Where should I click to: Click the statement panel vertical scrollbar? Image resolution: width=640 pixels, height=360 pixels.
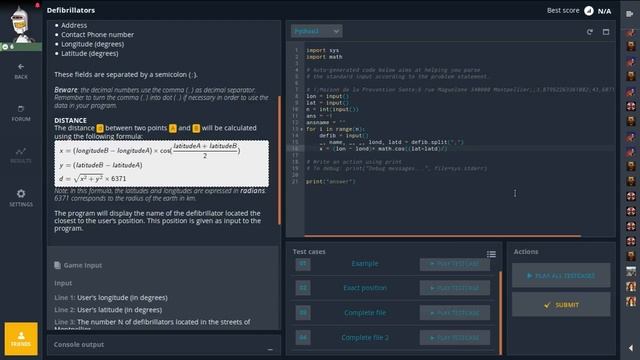(280, 160)
